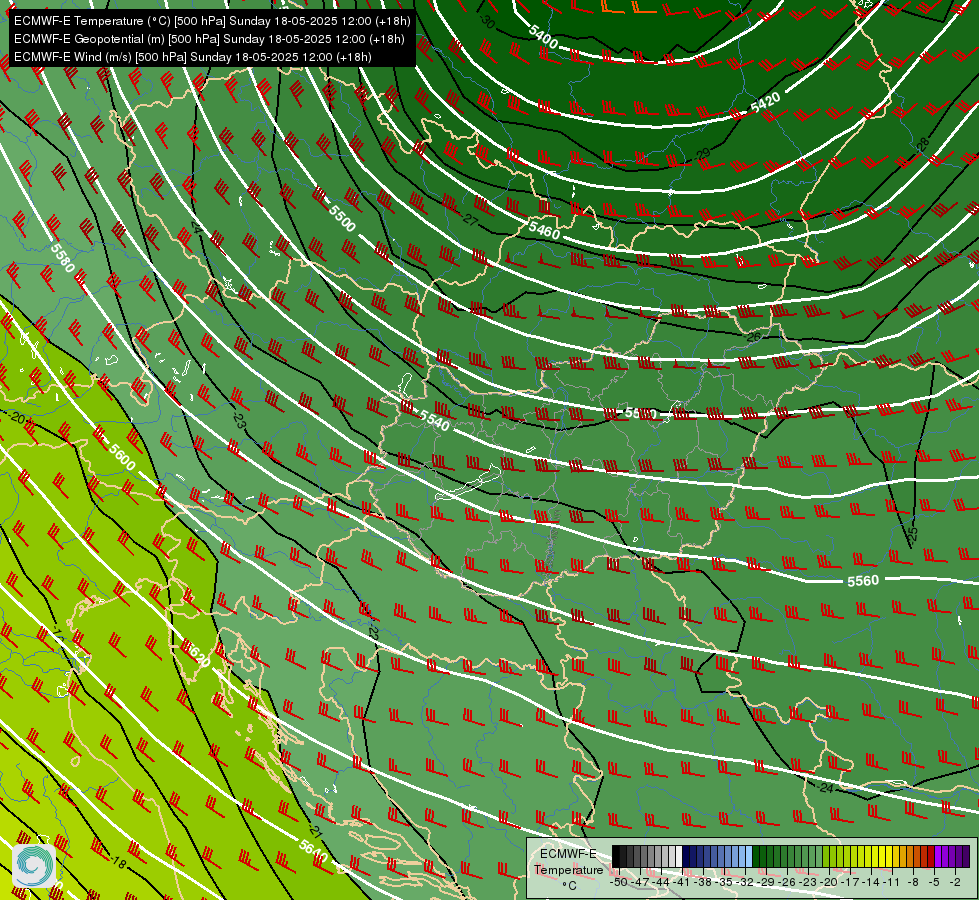Click the -11 tick label on the color scale
Screen dimensions: 979x900
(891, 882)
